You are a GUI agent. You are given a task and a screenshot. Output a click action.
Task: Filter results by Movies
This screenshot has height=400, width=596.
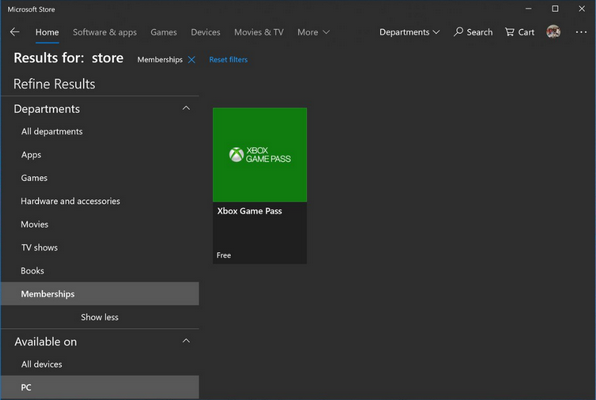[100, 224]
